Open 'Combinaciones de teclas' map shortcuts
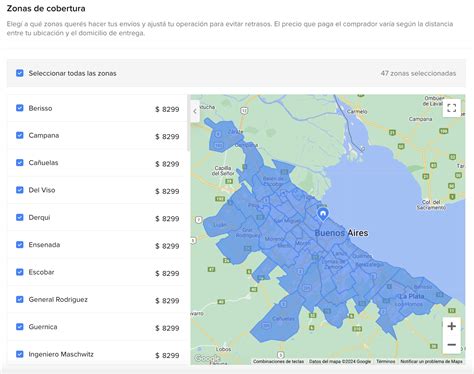Image resolution: width=474 pixels, height=374 pixels. pos(278,361)
